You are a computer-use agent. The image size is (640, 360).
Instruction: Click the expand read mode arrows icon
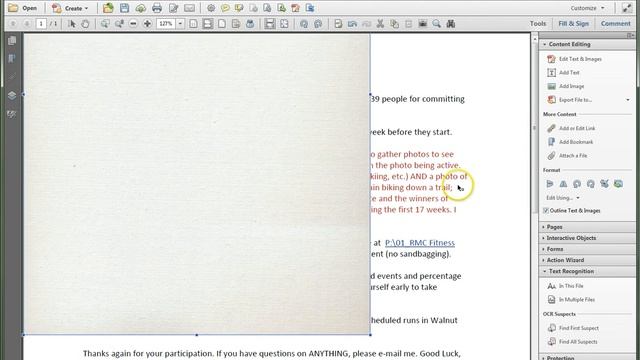[x=627, y=8]
